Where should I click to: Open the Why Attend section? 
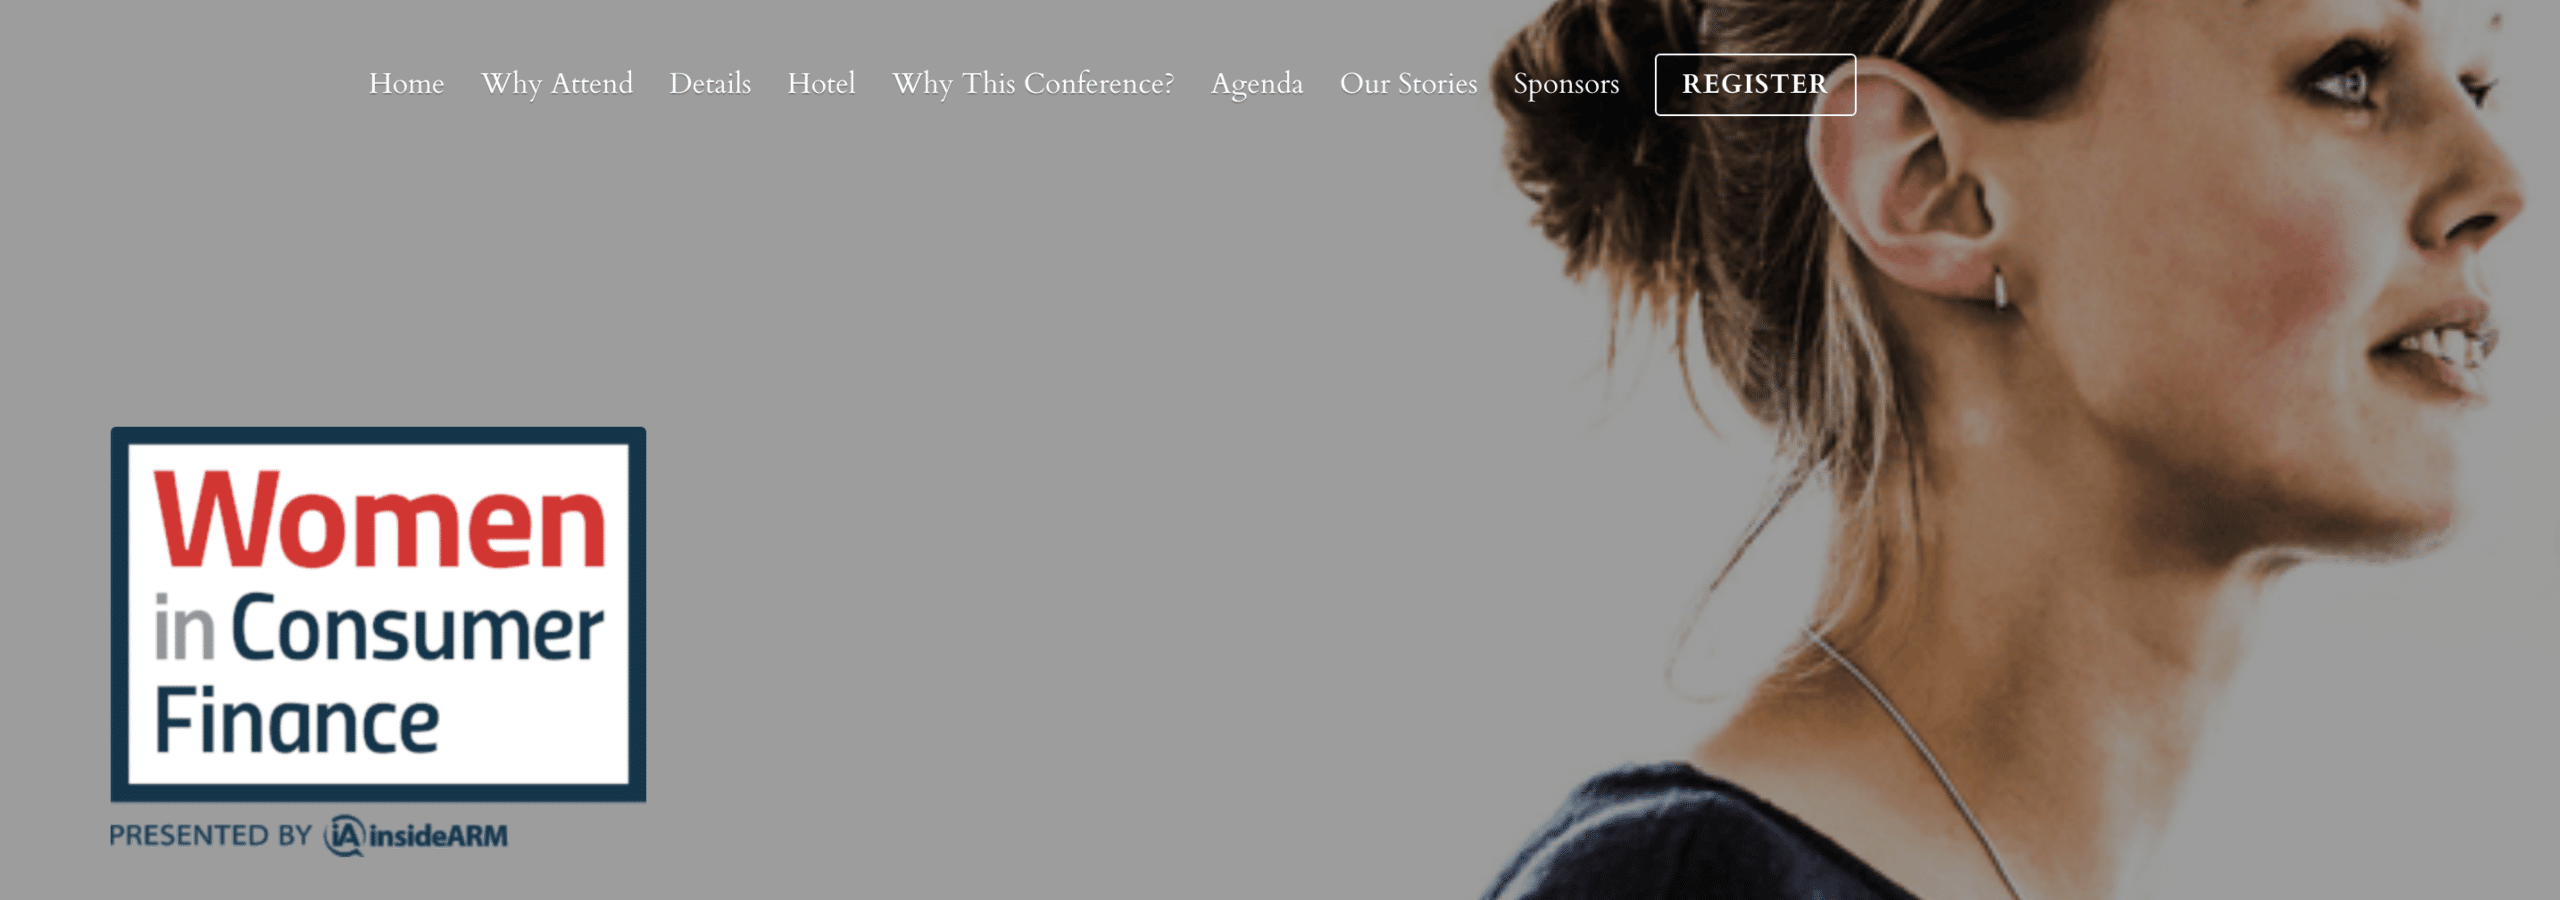tap(557, 84)
